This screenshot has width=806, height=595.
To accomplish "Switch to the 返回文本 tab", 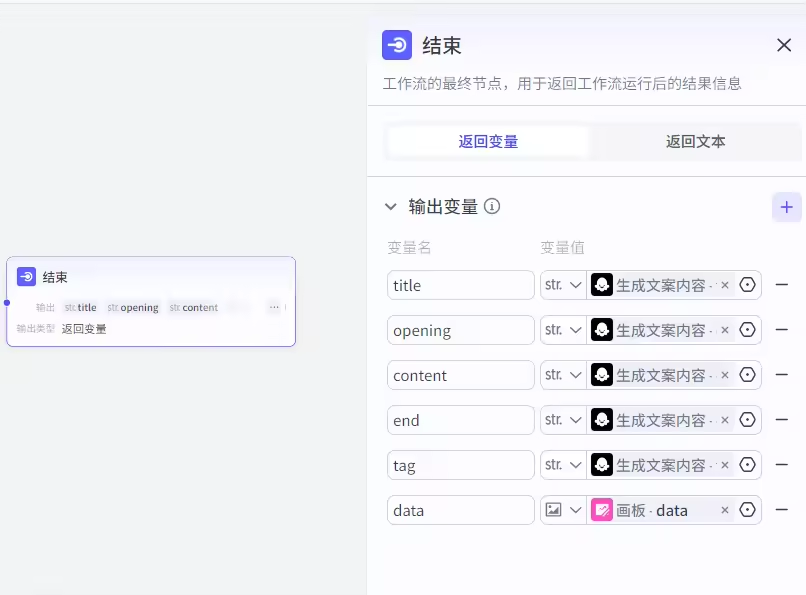I will coord(695,142).
